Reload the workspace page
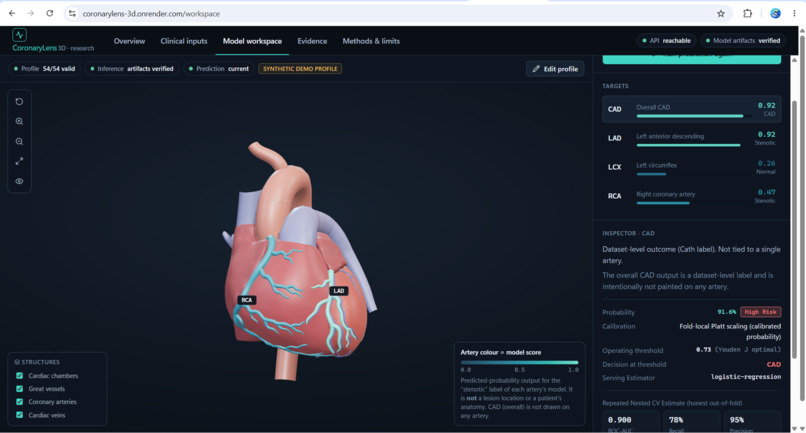Viewport: 806px width, 433px height. pyautogui.click(x=49, y=13)
